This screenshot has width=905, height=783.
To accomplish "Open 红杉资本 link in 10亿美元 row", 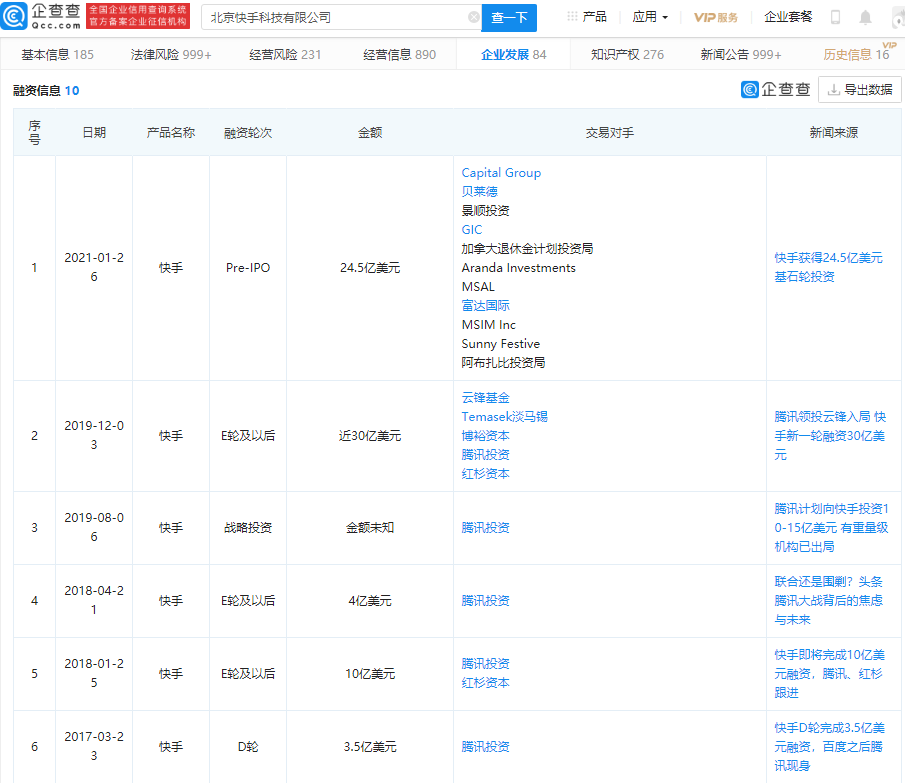I will coord(485,683).
